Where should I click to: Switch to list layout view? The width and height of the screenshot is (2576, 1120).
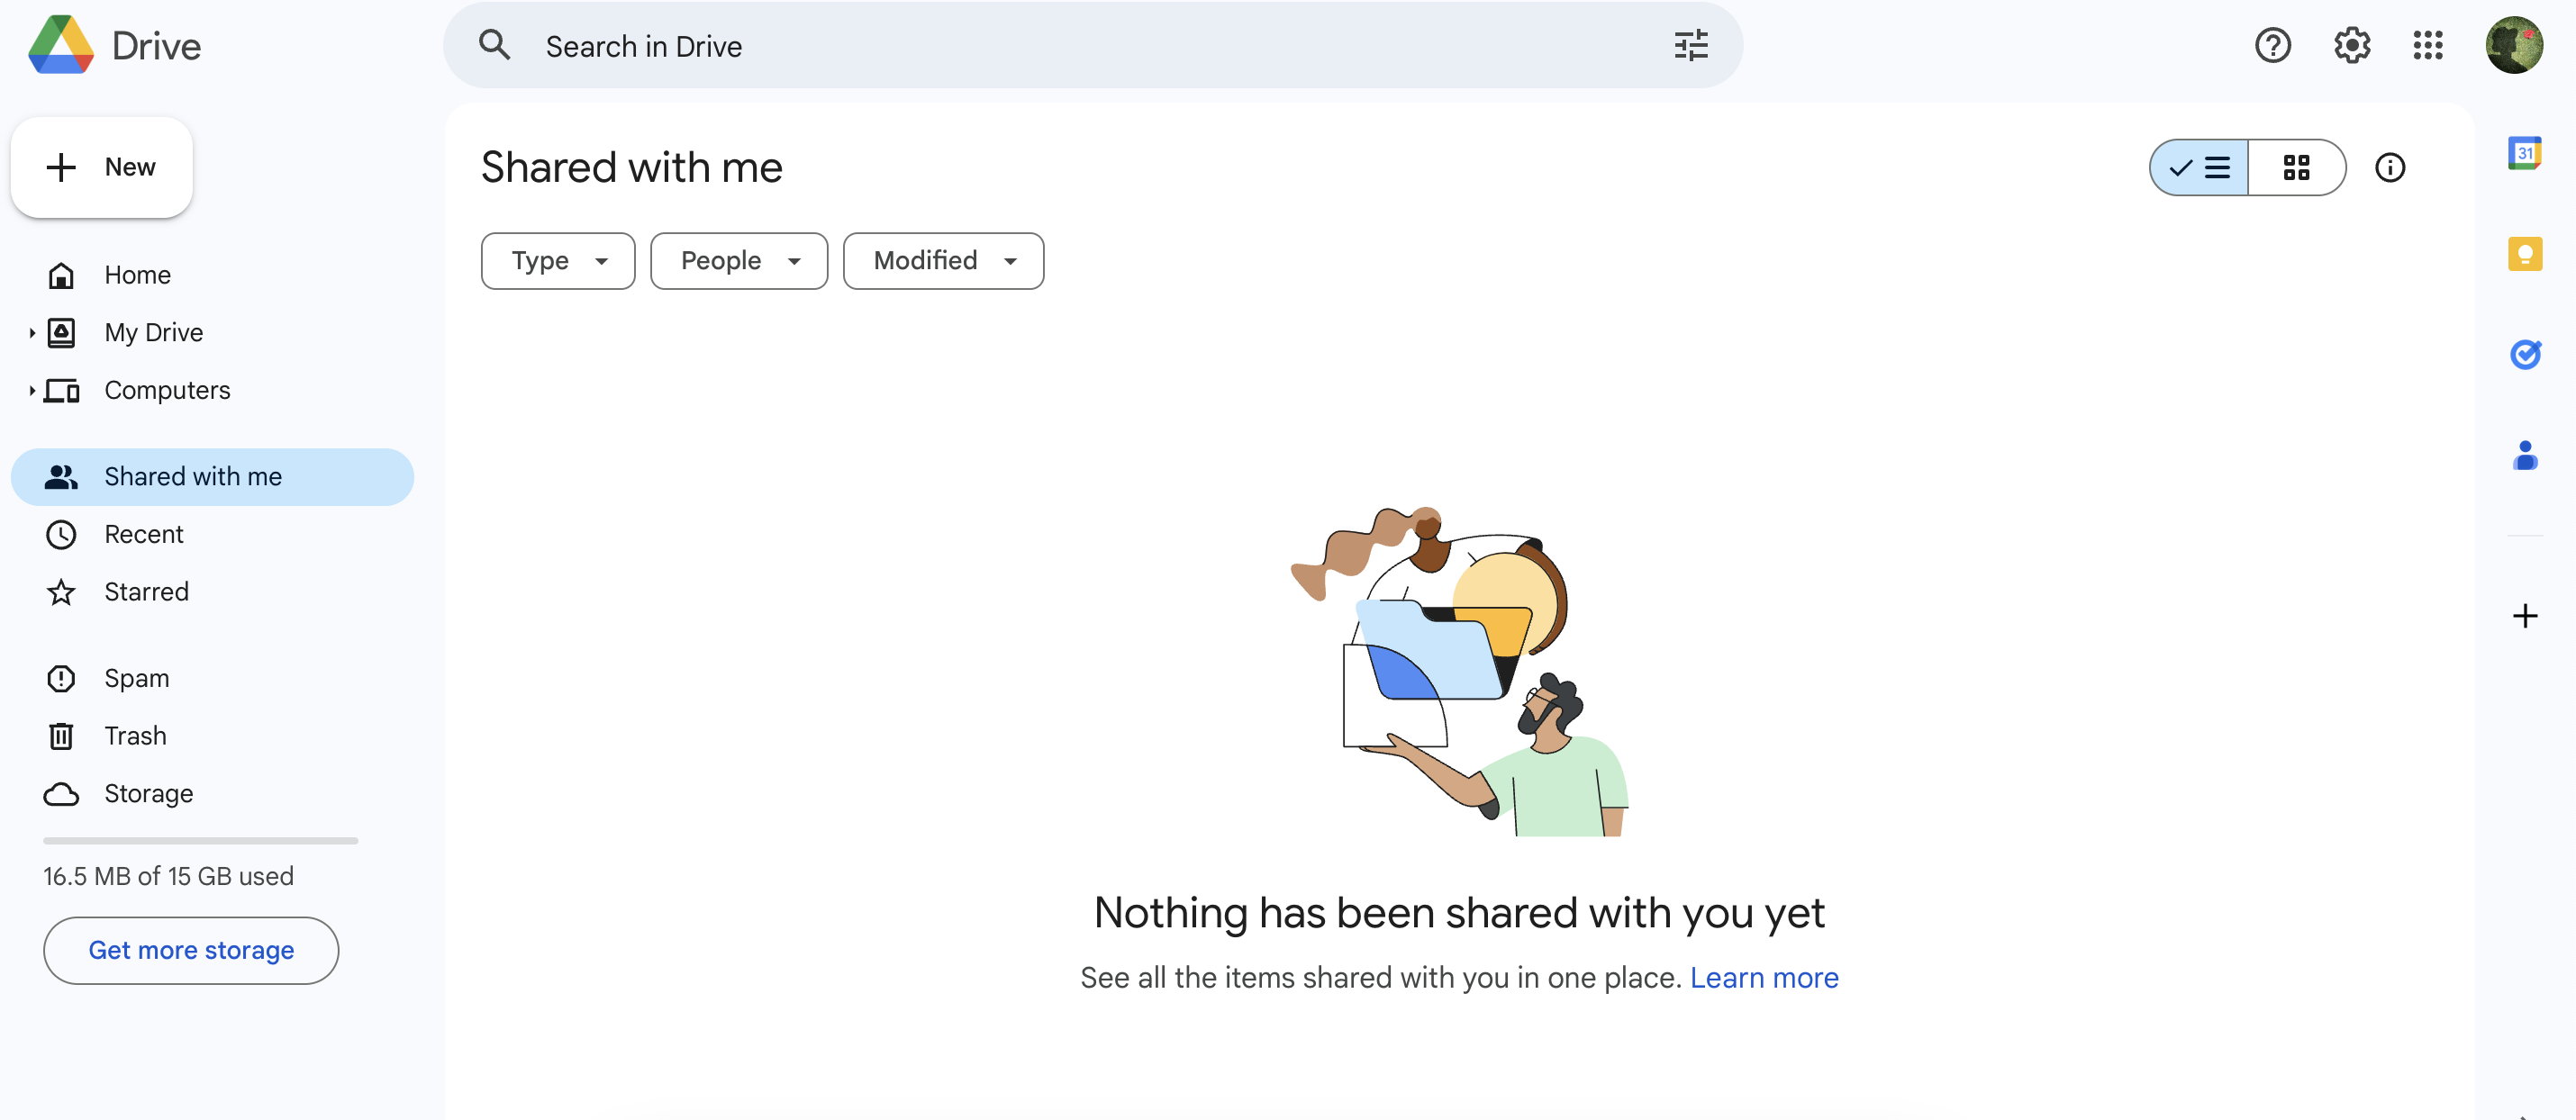click(2199, 167)
